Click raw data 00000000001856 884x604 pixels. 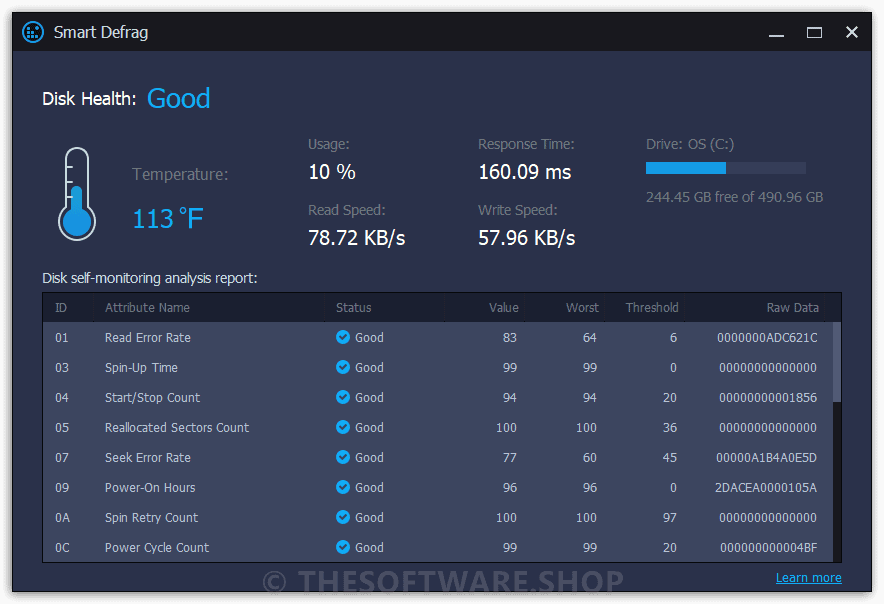[x=768, y=398]
